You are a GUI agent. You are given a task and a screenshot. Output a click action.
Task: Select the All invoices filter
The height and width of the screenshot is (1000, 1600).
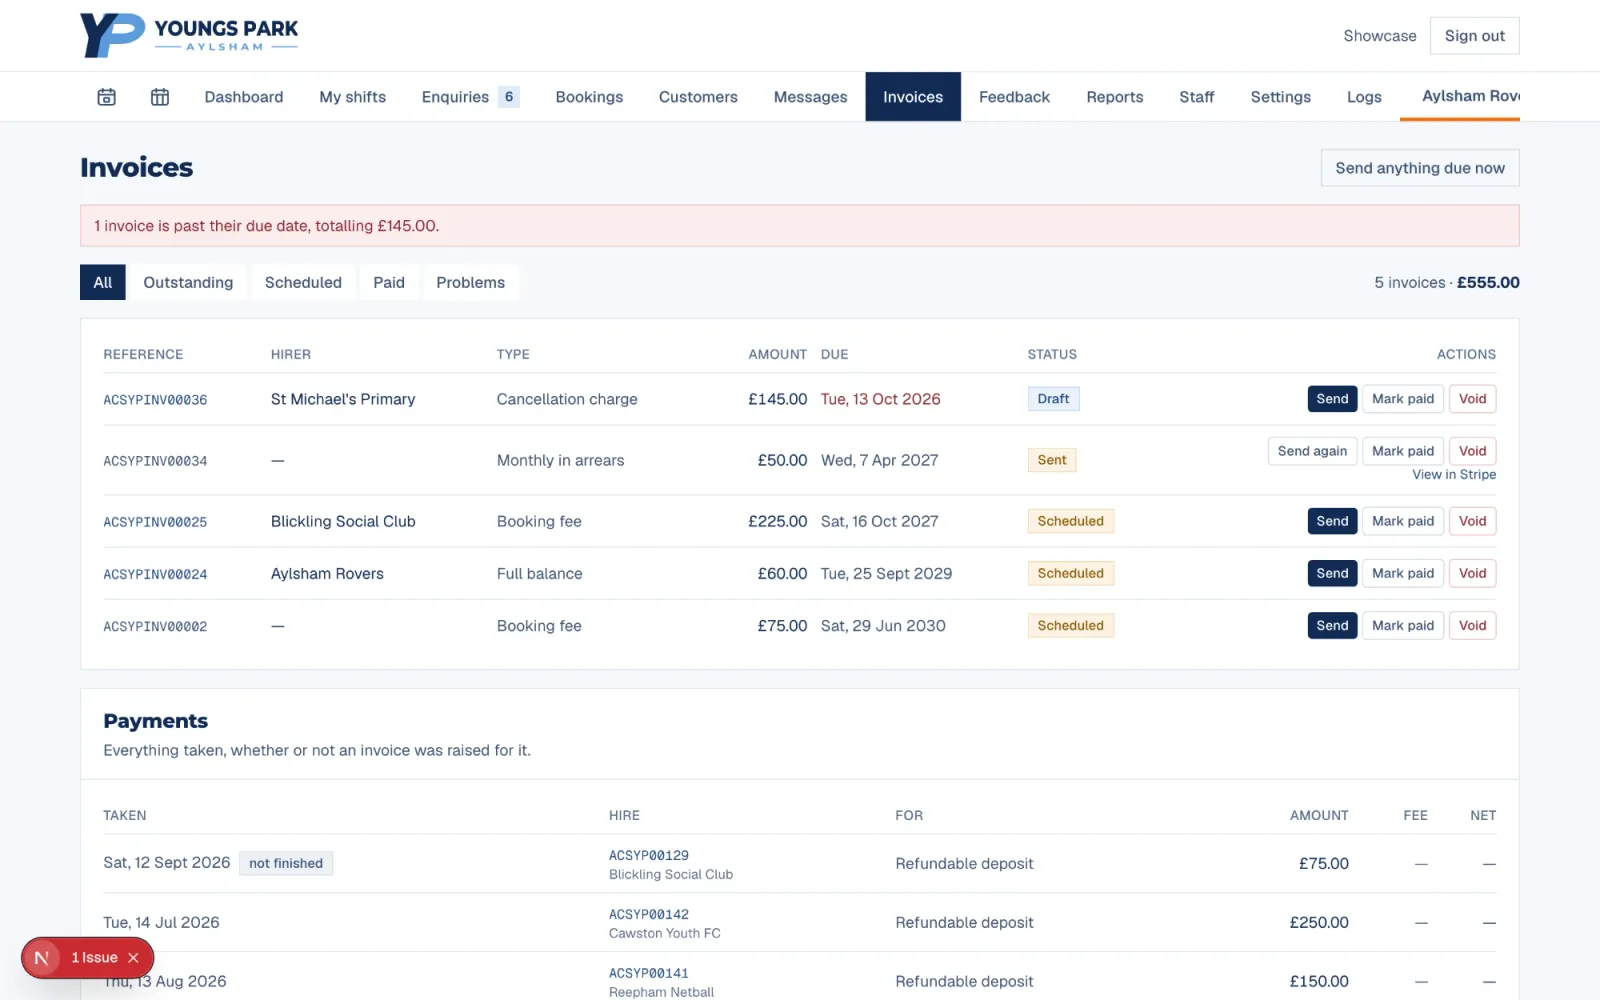pyautogui.click(x=103, y=282)
